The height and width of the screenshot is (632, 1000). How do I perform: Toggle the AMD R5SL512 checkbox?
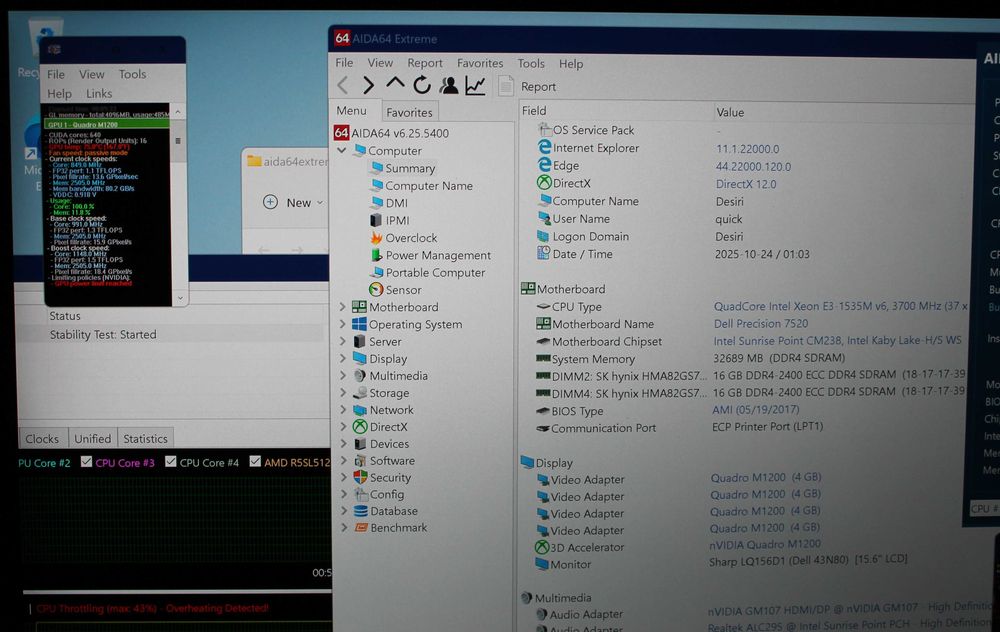[x=255, y=461]
